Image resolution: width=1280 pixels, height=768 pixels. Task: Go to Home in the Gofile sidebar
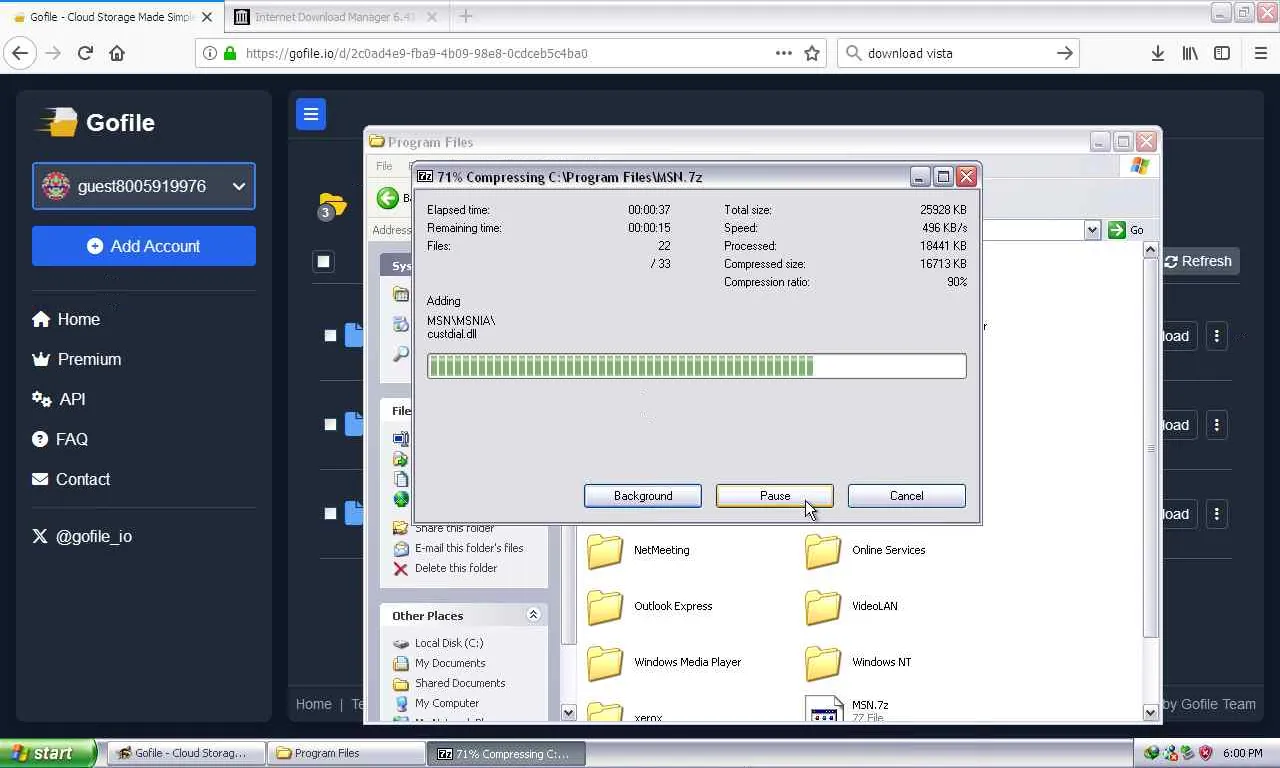click(x=66, y=319)
